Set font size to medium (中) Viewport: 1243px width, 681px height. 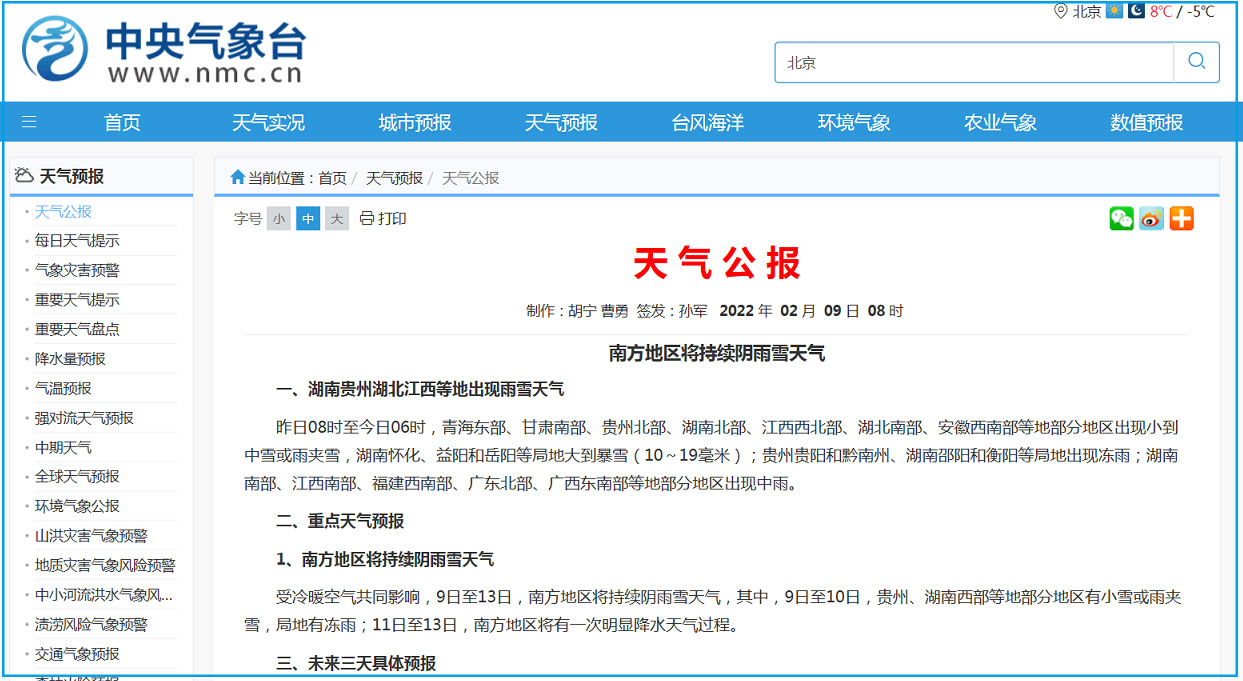(x=308, y=219)
